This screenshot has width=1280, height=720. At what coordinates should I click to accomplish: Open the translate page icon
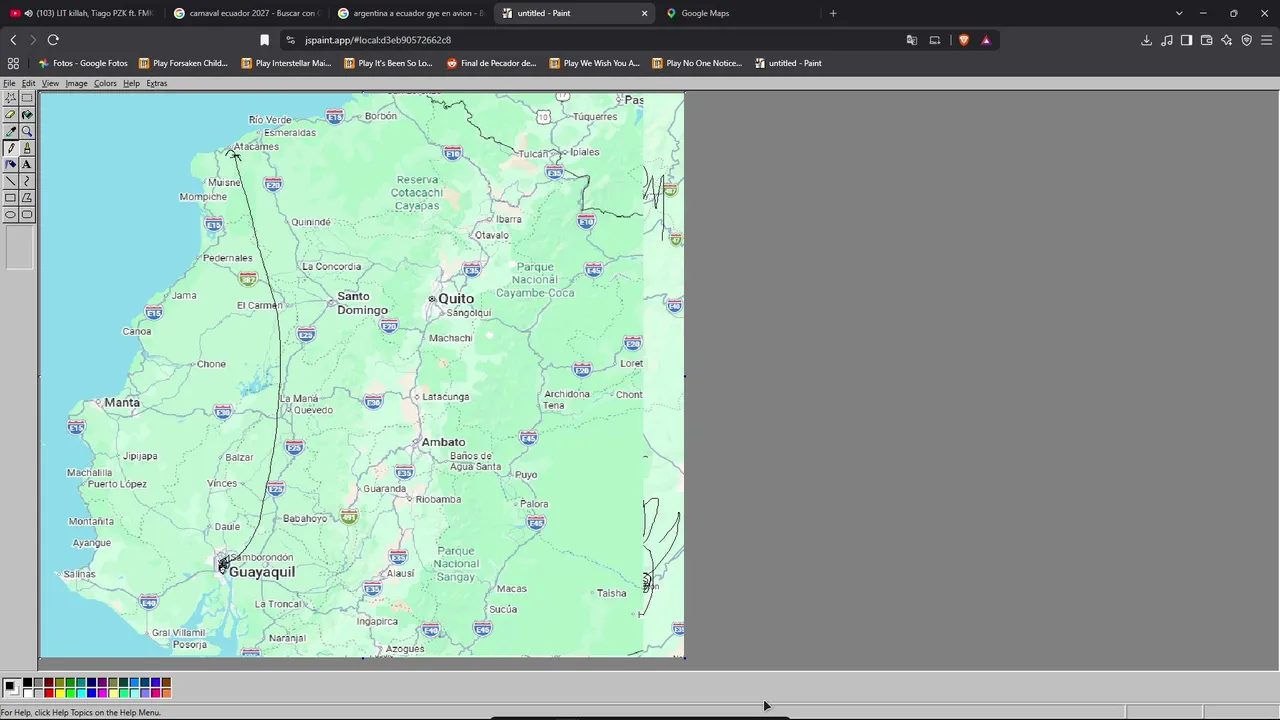(x=911, y=40)
